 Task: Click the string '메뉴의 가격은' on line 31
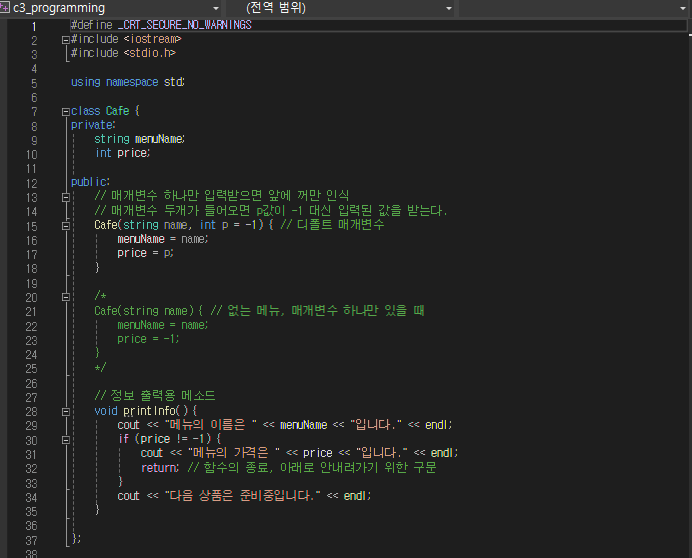pyautogui.click(x=234, y=452)
